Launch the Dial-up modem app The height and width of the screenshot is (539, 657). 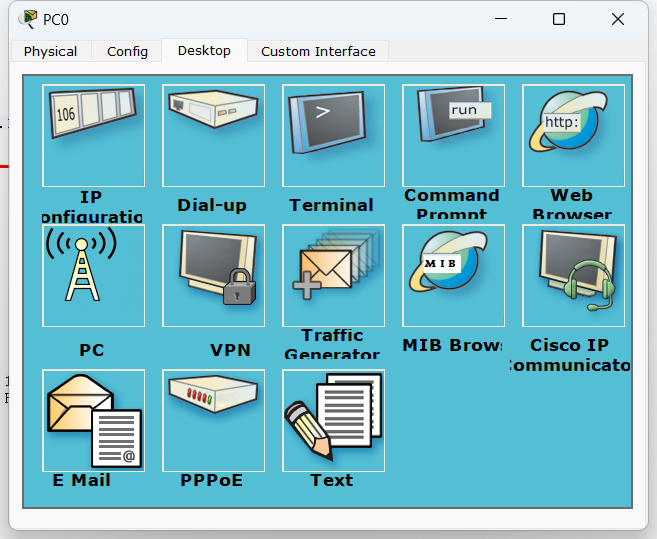pyautogui.click(x=213, y=136)
